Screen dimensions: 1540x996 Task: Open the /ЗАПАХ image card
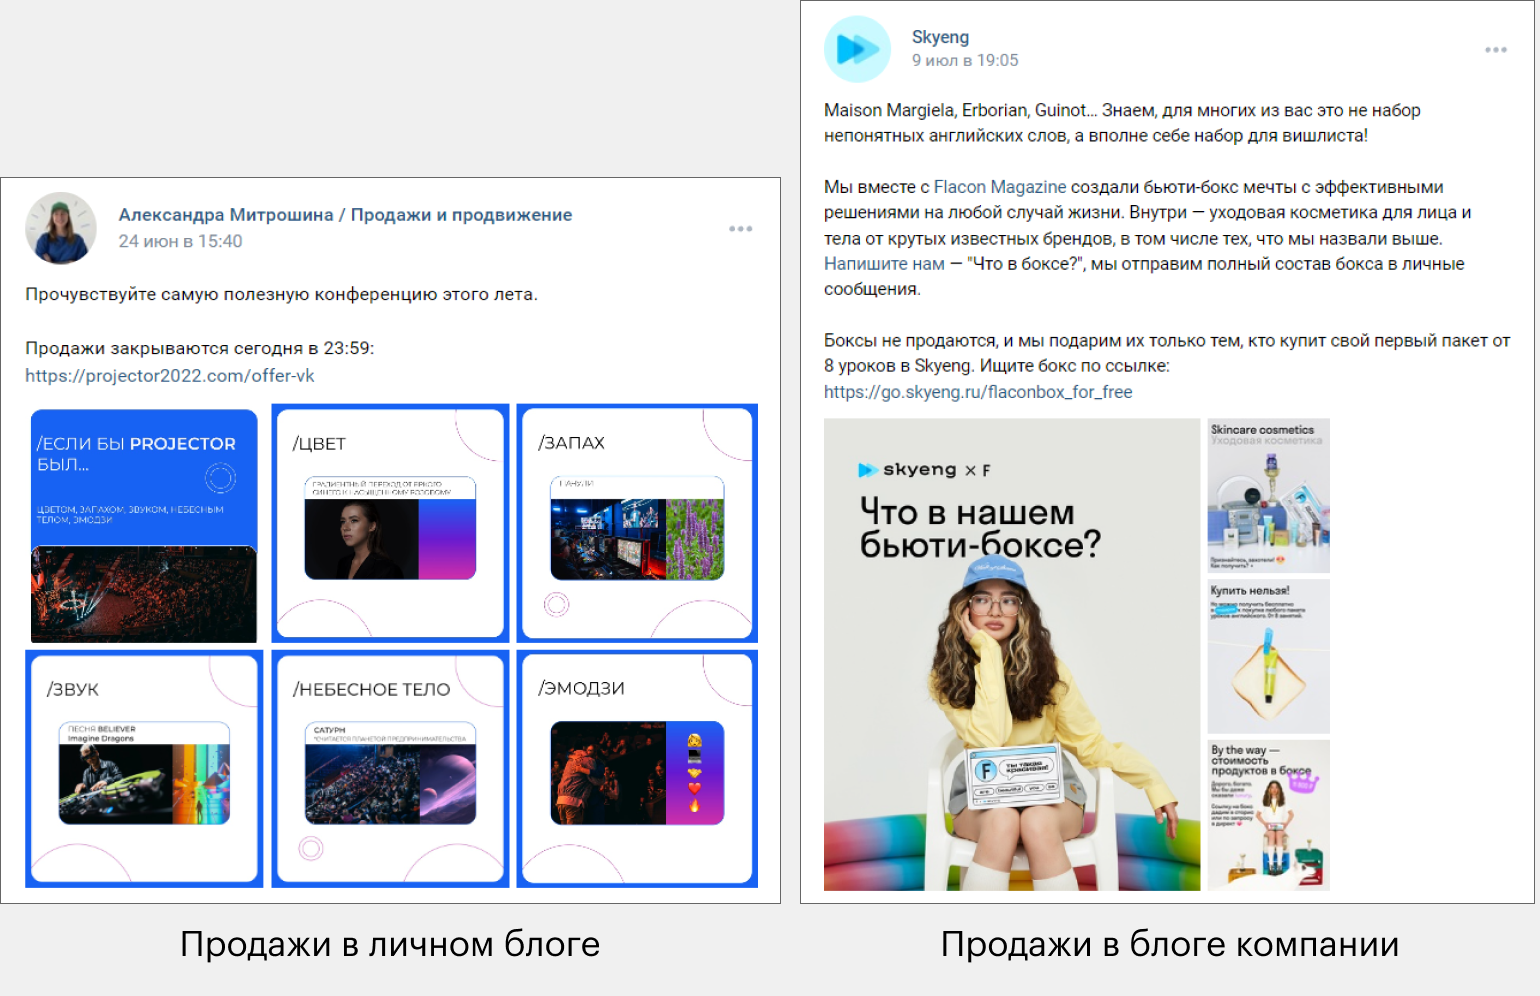637,523
